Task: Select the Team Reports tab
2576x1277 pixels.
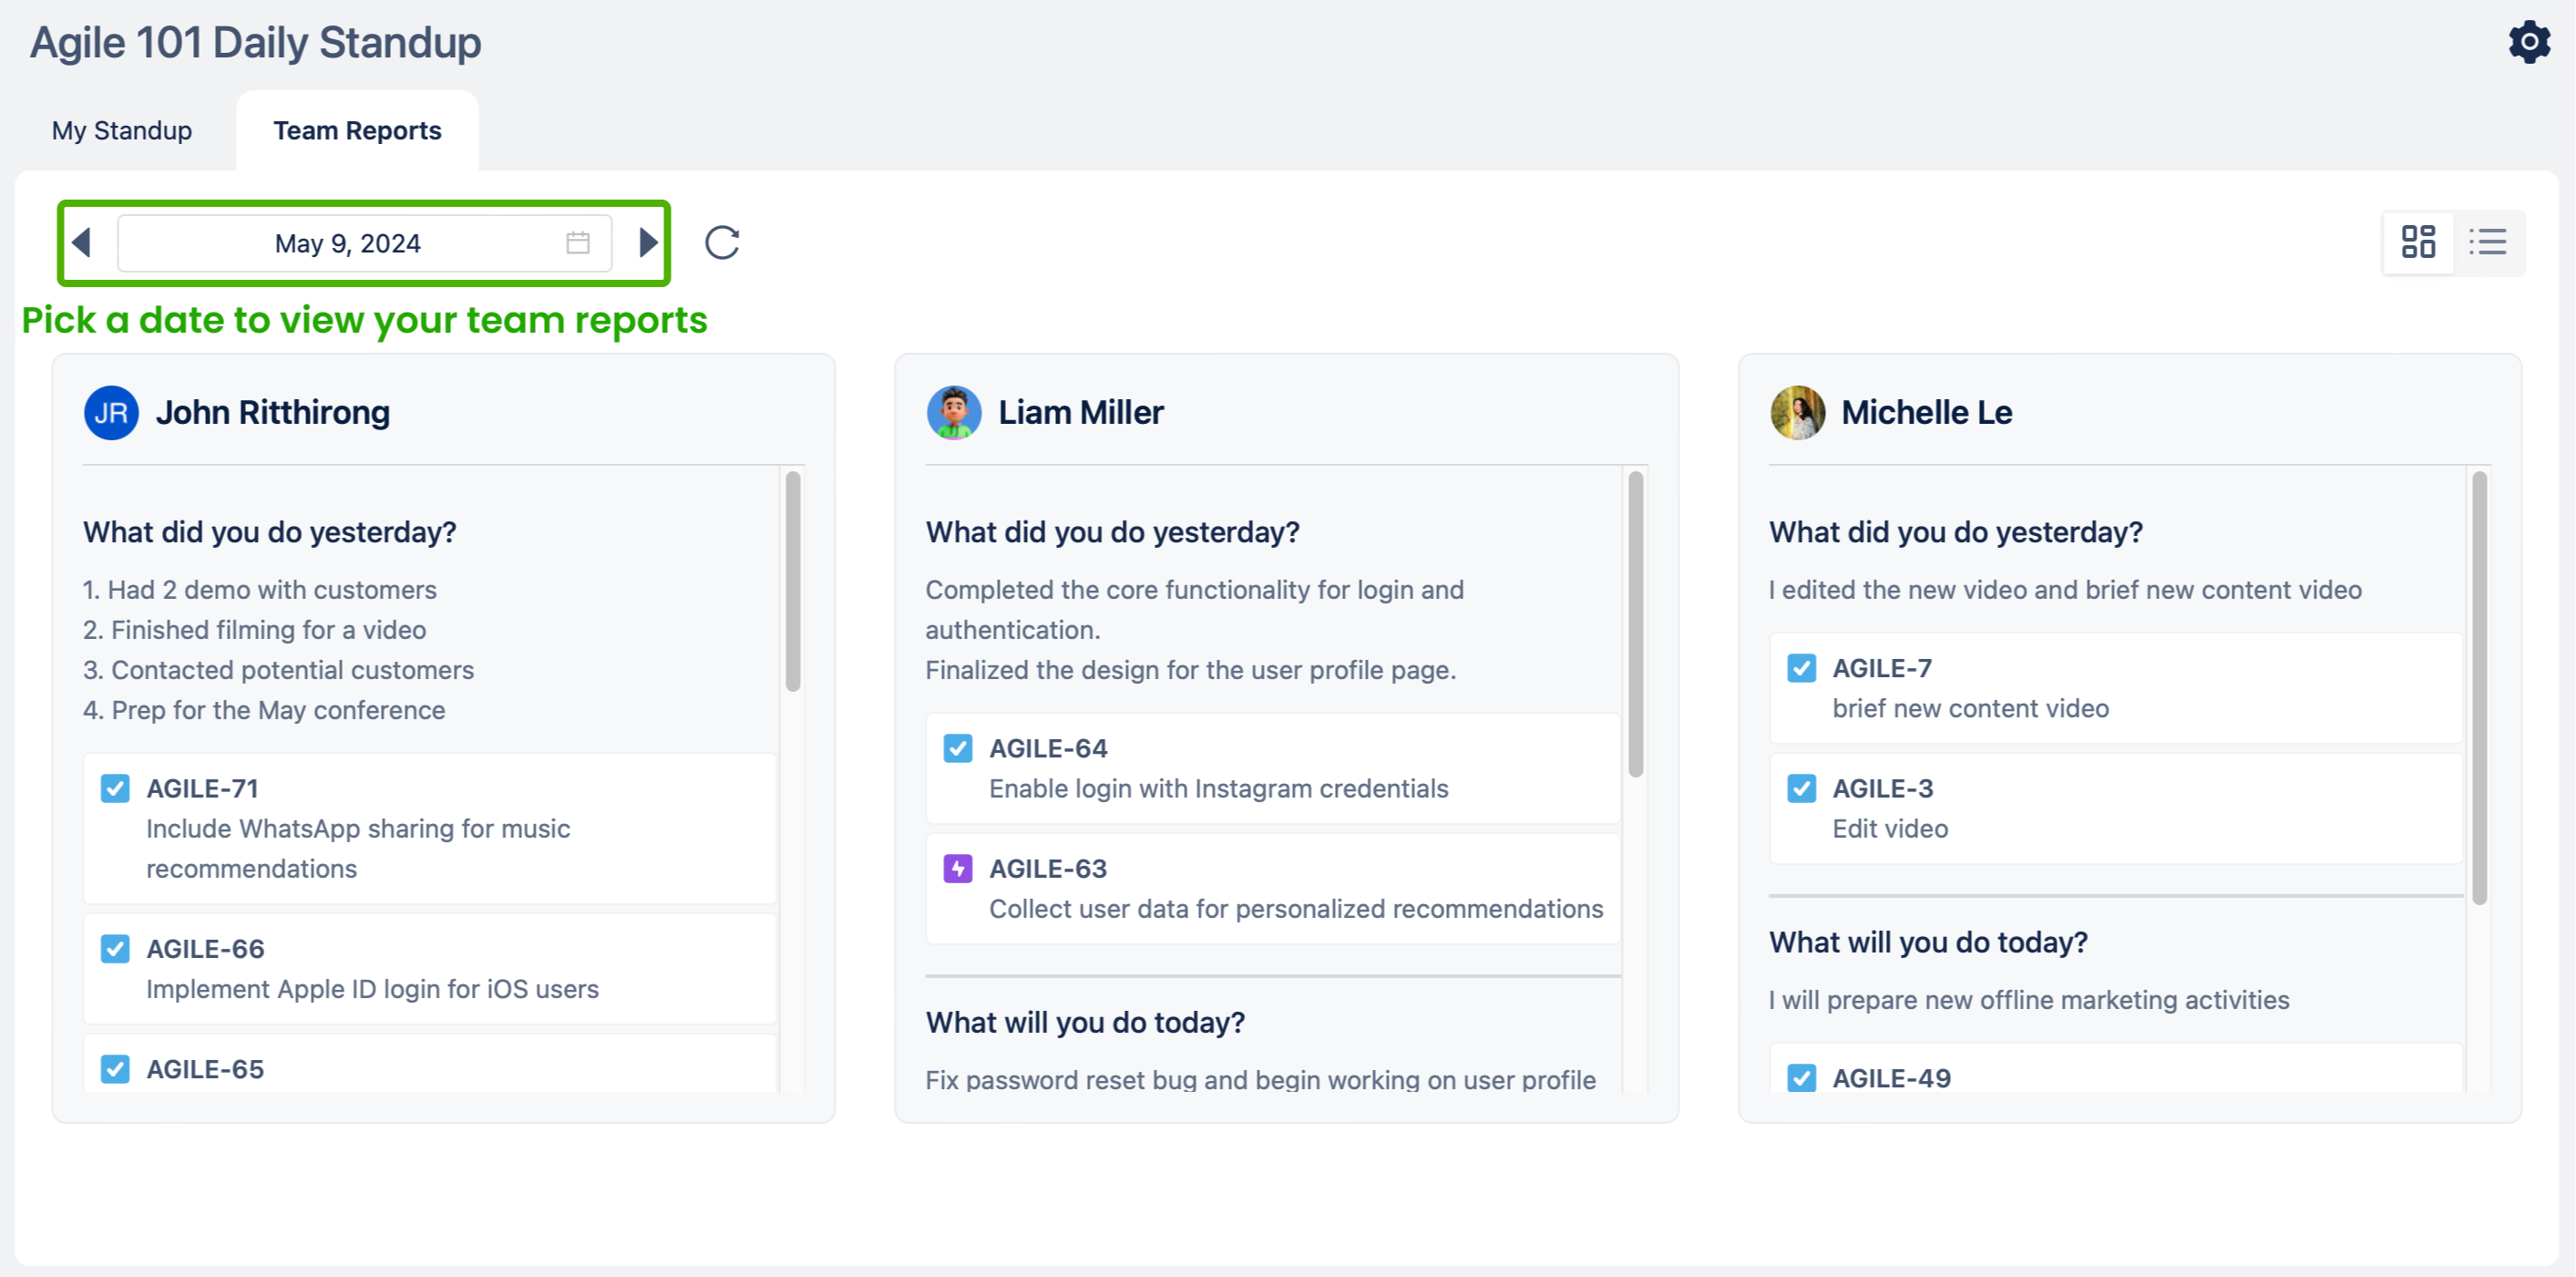Action: [x=357, y=131]
